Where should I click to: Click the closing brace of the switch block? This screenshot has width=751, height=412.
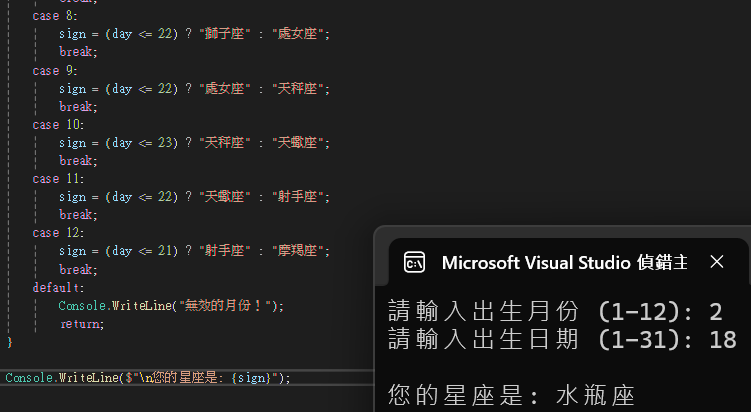(10, 342)
